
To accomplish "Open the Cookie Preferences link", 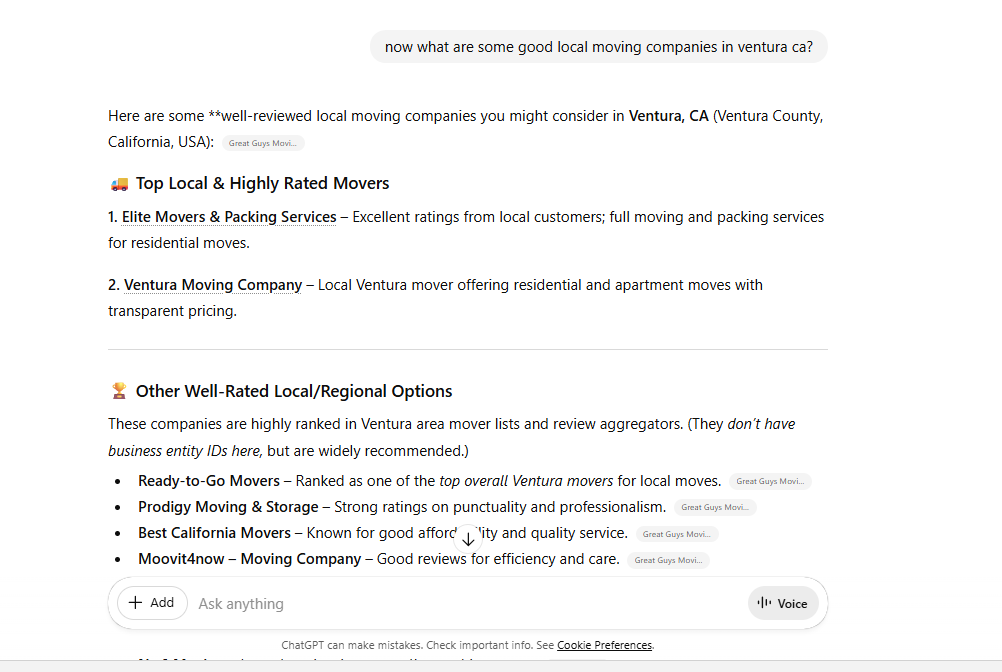I will pyautogui.click(x=604, y=645).
